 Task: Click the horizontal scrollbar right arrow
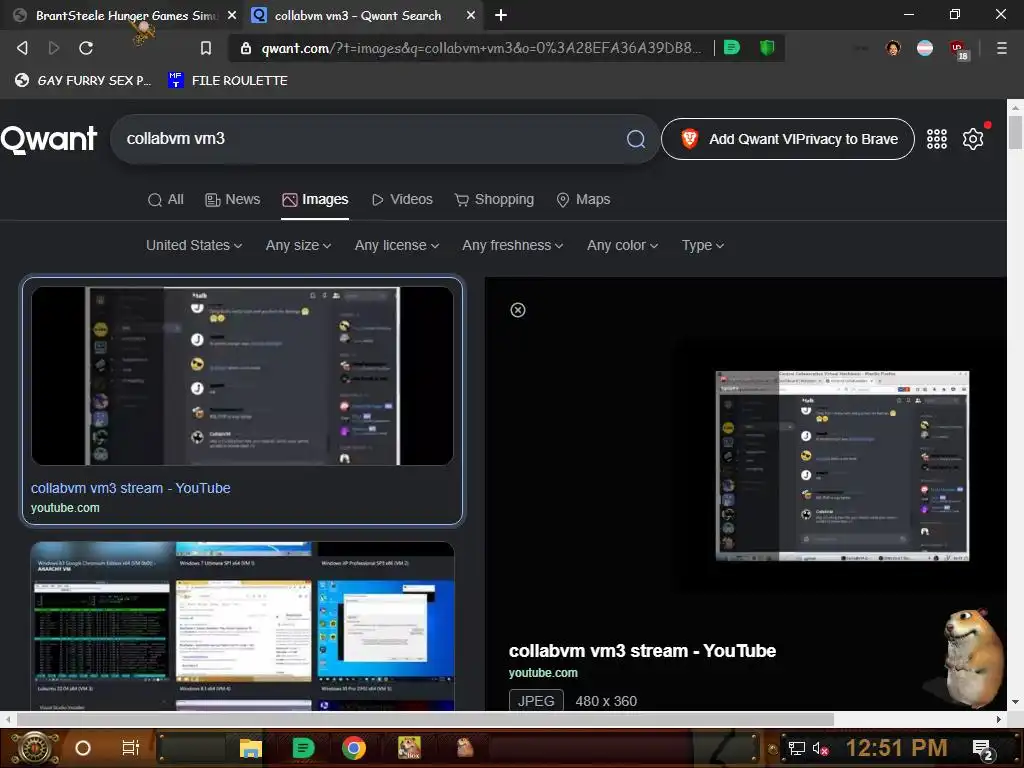coord(999,719)
